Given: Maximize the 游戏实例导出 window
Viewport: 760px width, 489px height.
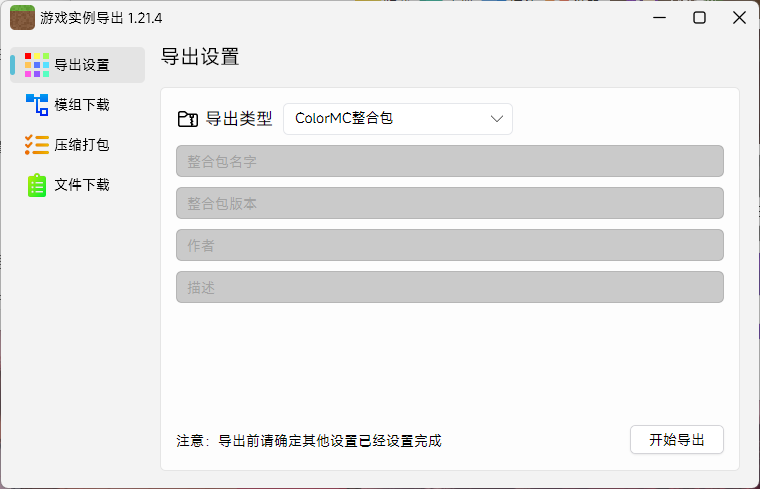Looking at the screenshot, I should pos(699,18).
